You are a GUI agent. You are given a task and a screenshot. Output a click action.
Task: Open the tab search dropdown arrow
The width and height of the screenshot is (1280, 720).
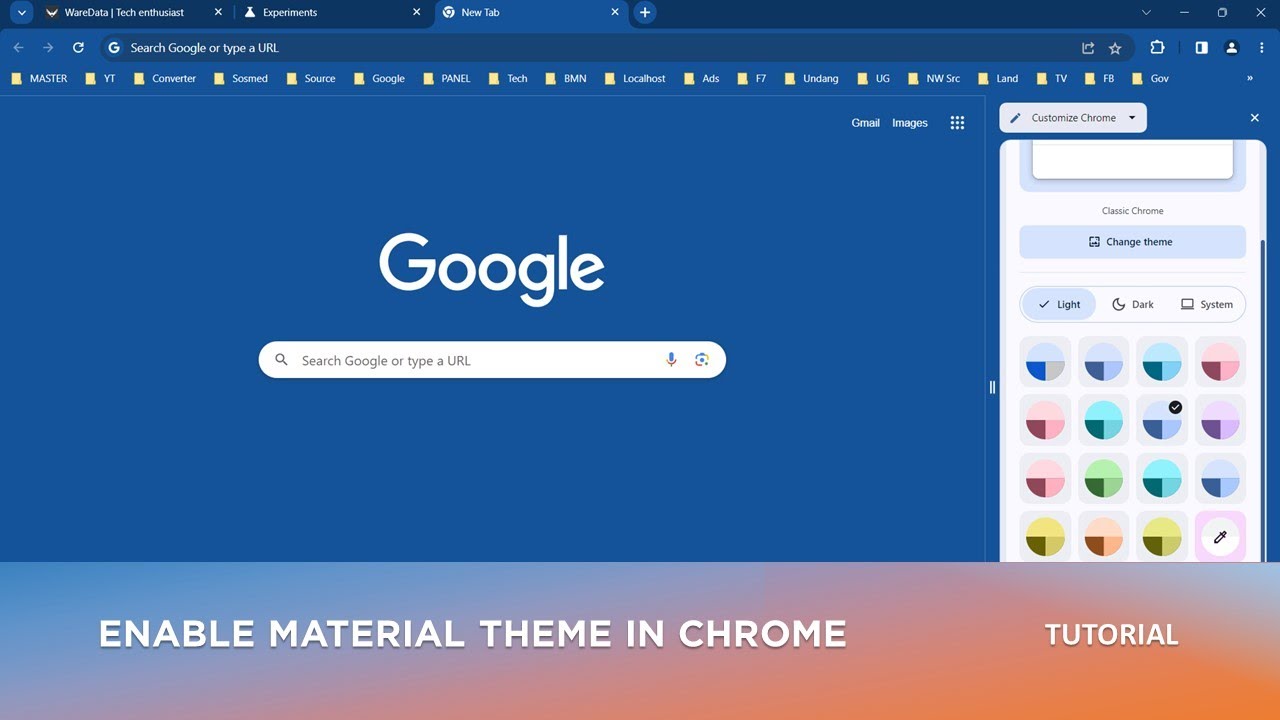[x=21, y=13]
